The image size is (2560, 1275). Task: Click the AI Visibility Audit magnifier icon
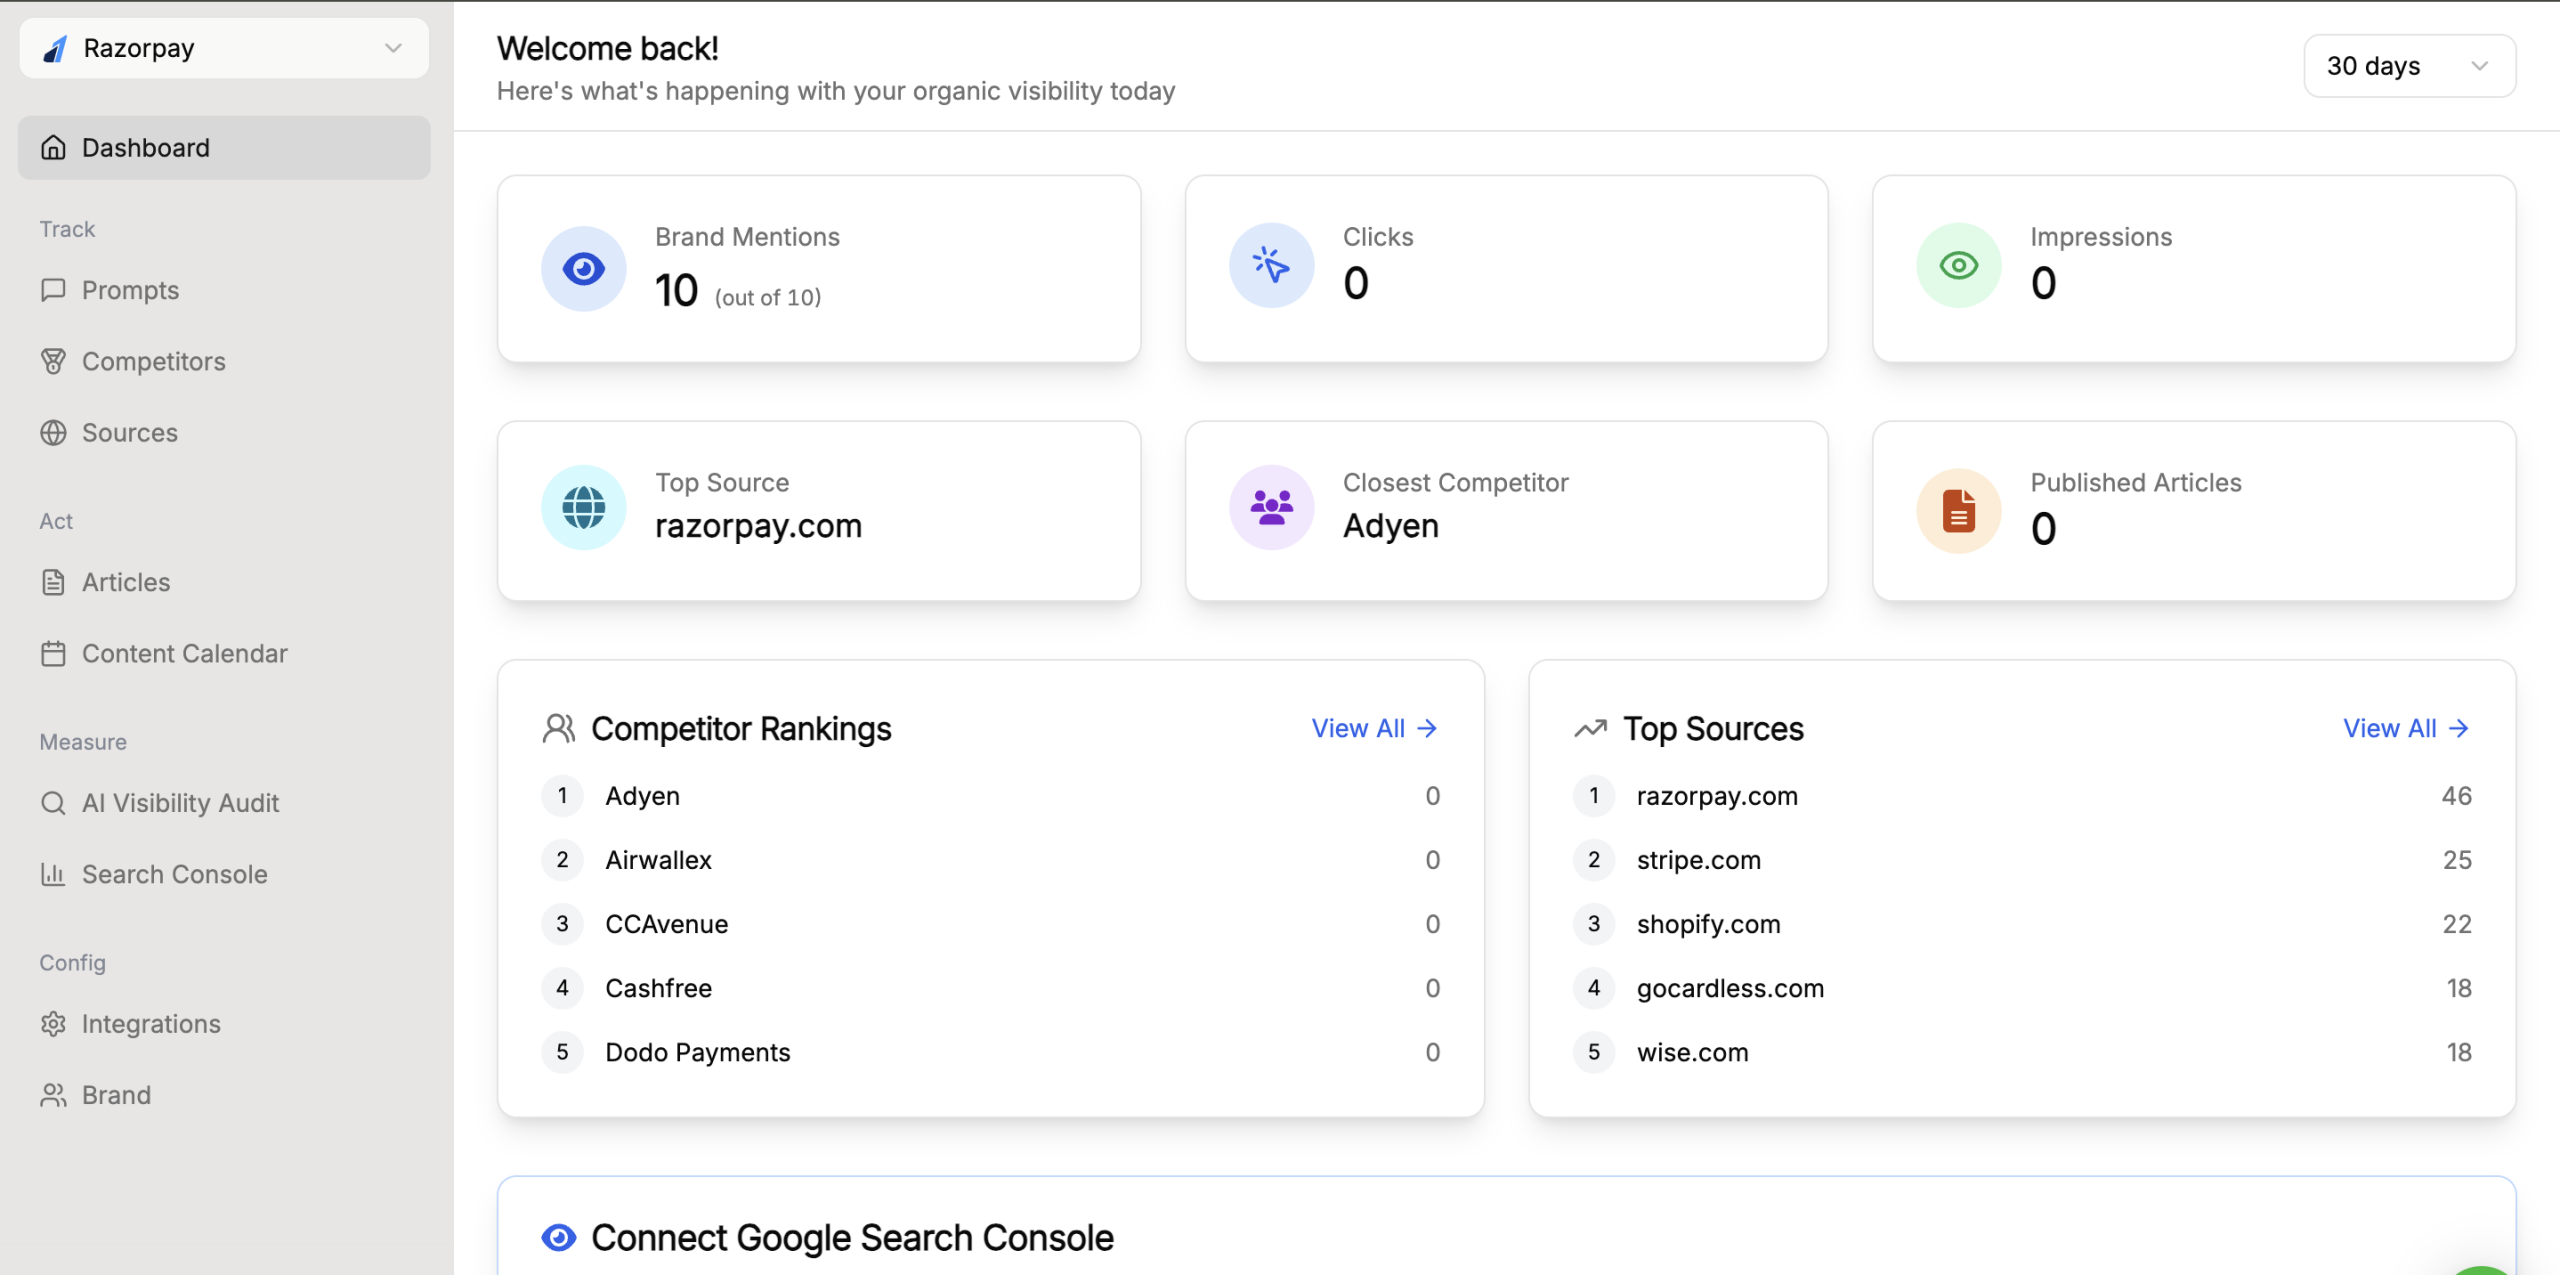coord(53,803)
